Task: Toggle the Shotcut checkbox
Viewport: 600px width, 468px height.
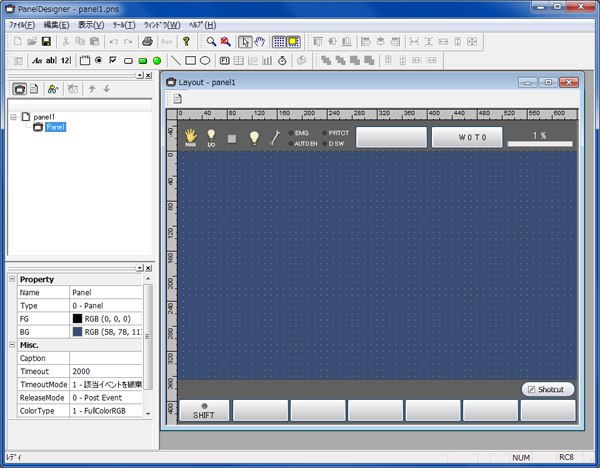Action: [x=531, y=389]
